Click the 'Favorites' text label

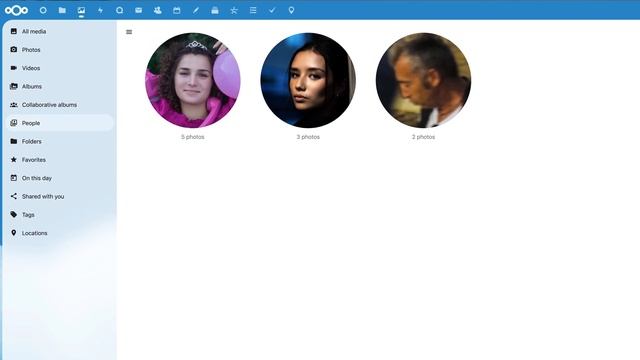[x=34, y=160]
